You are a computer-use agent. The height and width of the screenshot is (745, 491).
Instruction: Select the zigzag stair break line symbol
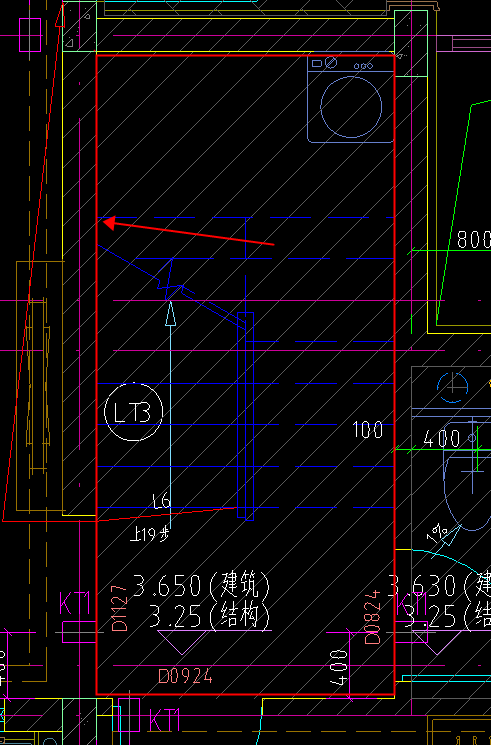(x=171, y=279)
